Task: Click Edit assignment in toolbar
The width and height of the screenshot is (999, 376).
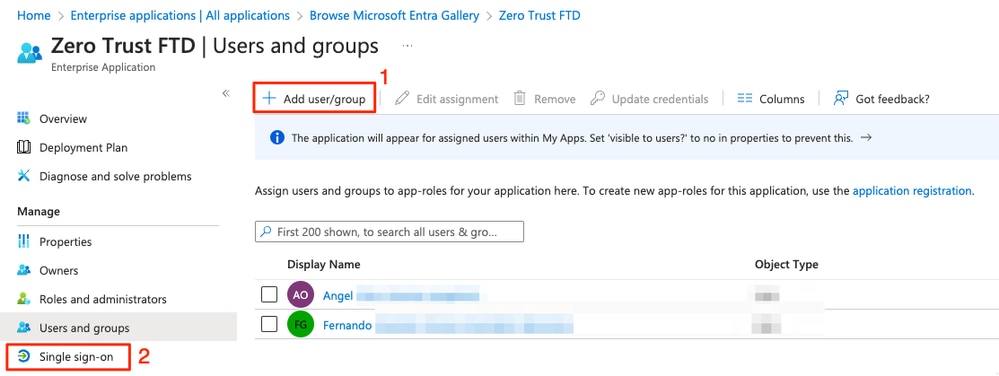Action: (x=446, y=99)
